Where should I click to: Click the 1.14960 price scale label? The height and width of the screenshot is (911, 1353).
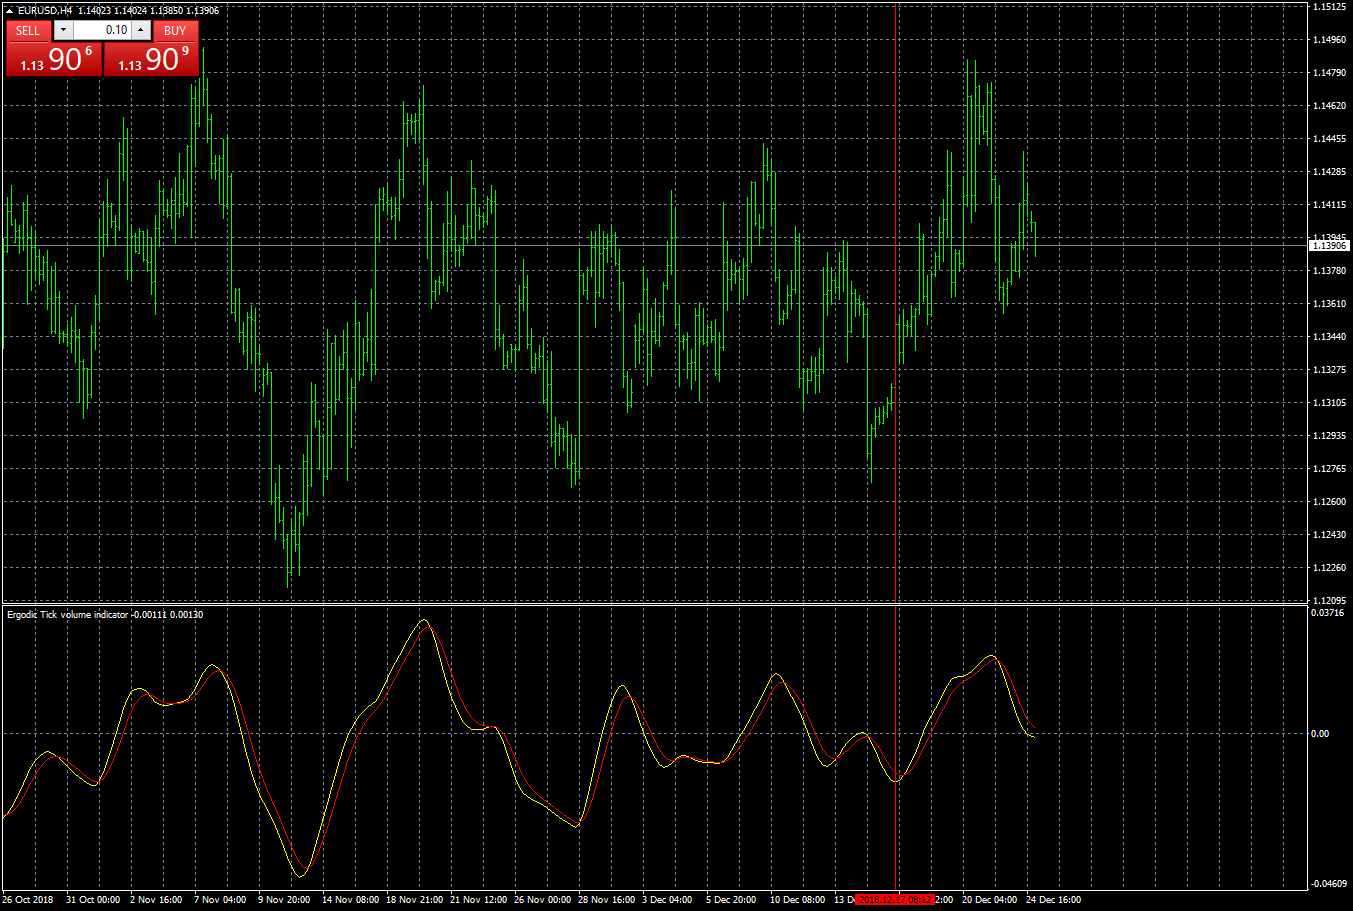click(1329, 40)
